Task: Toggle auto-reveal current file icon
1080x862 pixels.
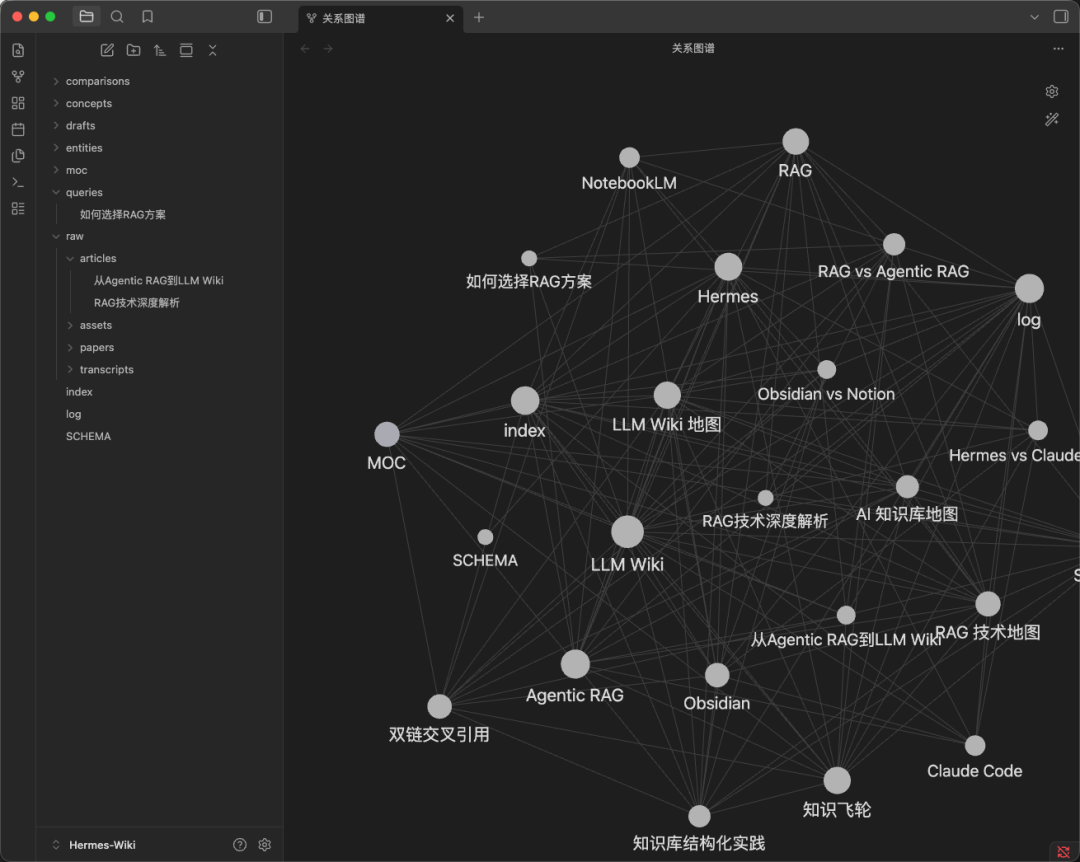Action: (186, 50)
